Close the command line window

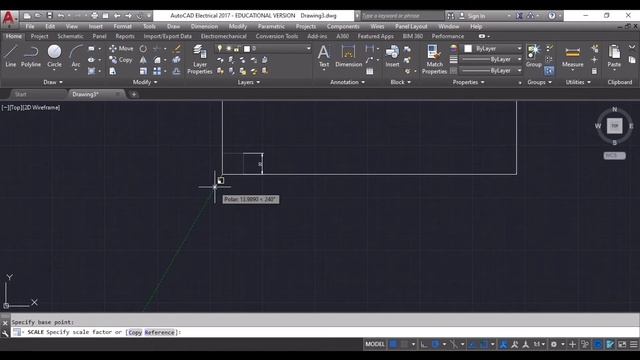pyautogui.click(x=5, y=323)
